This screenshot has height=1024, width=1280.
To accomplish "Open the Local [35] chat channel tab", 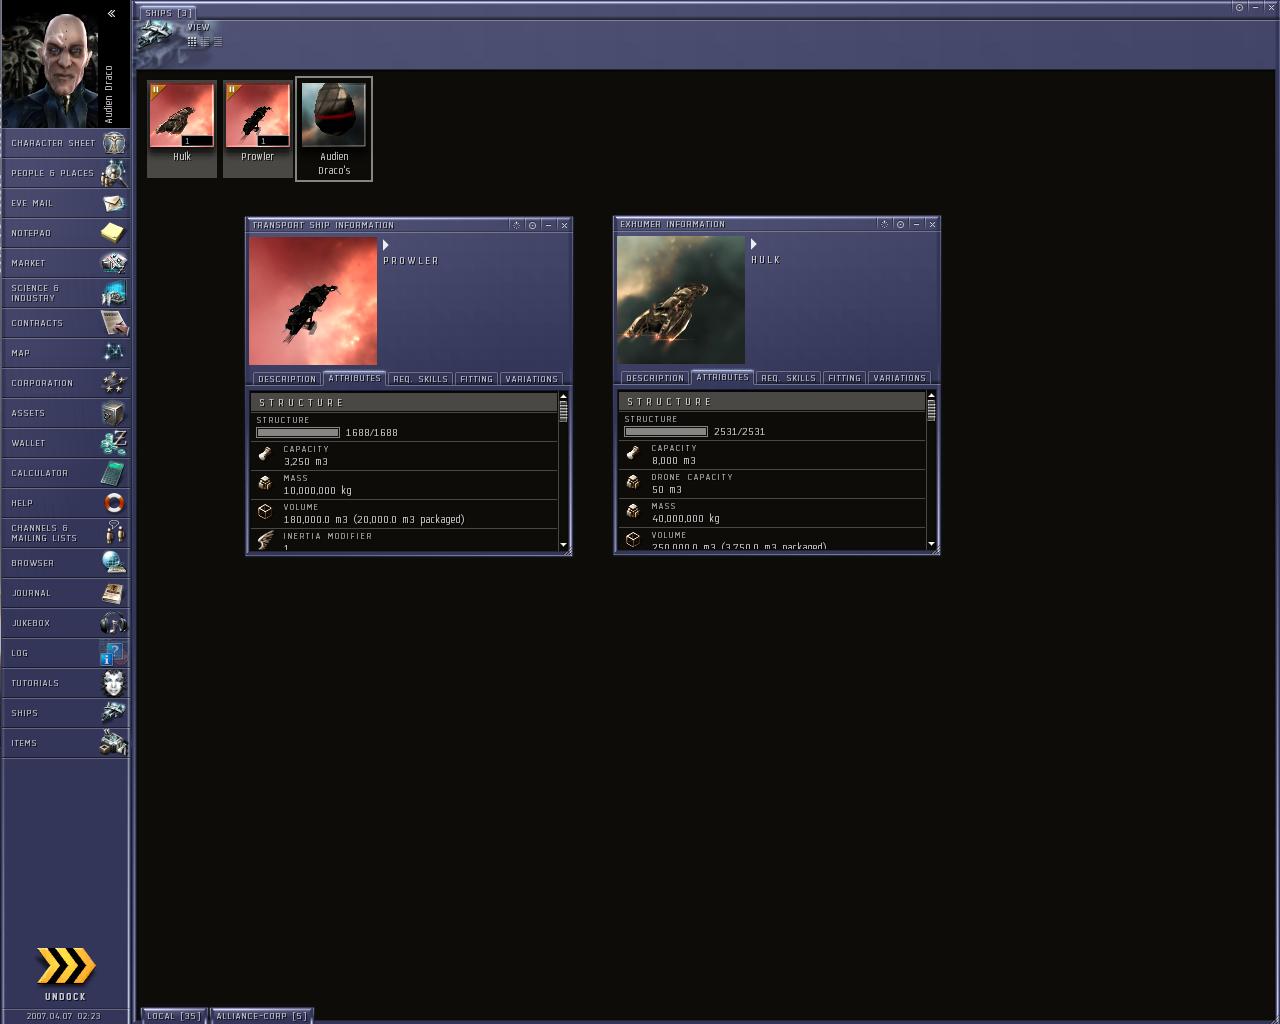I will (x=174, y=1016).
